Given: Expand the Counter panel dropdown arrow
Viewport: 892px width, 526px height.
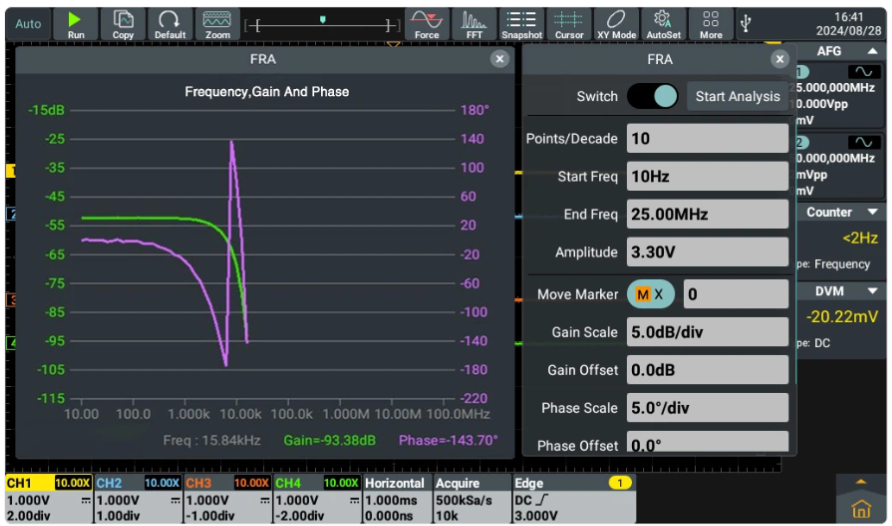Looking at the screenshot, I should click(x=872, y=212).
